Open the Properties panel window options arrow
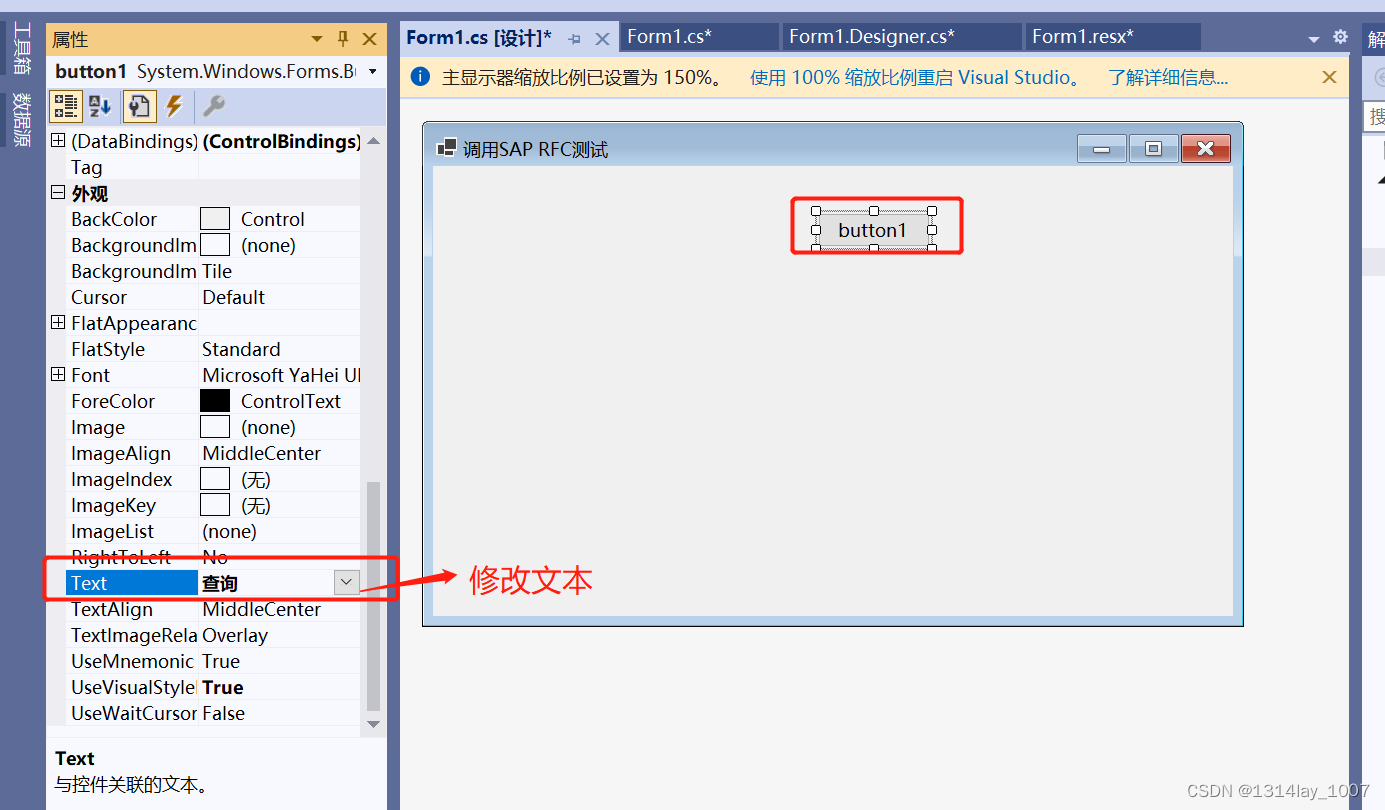The height and width of the screenshot is (810, 1385). click(317, 39)
